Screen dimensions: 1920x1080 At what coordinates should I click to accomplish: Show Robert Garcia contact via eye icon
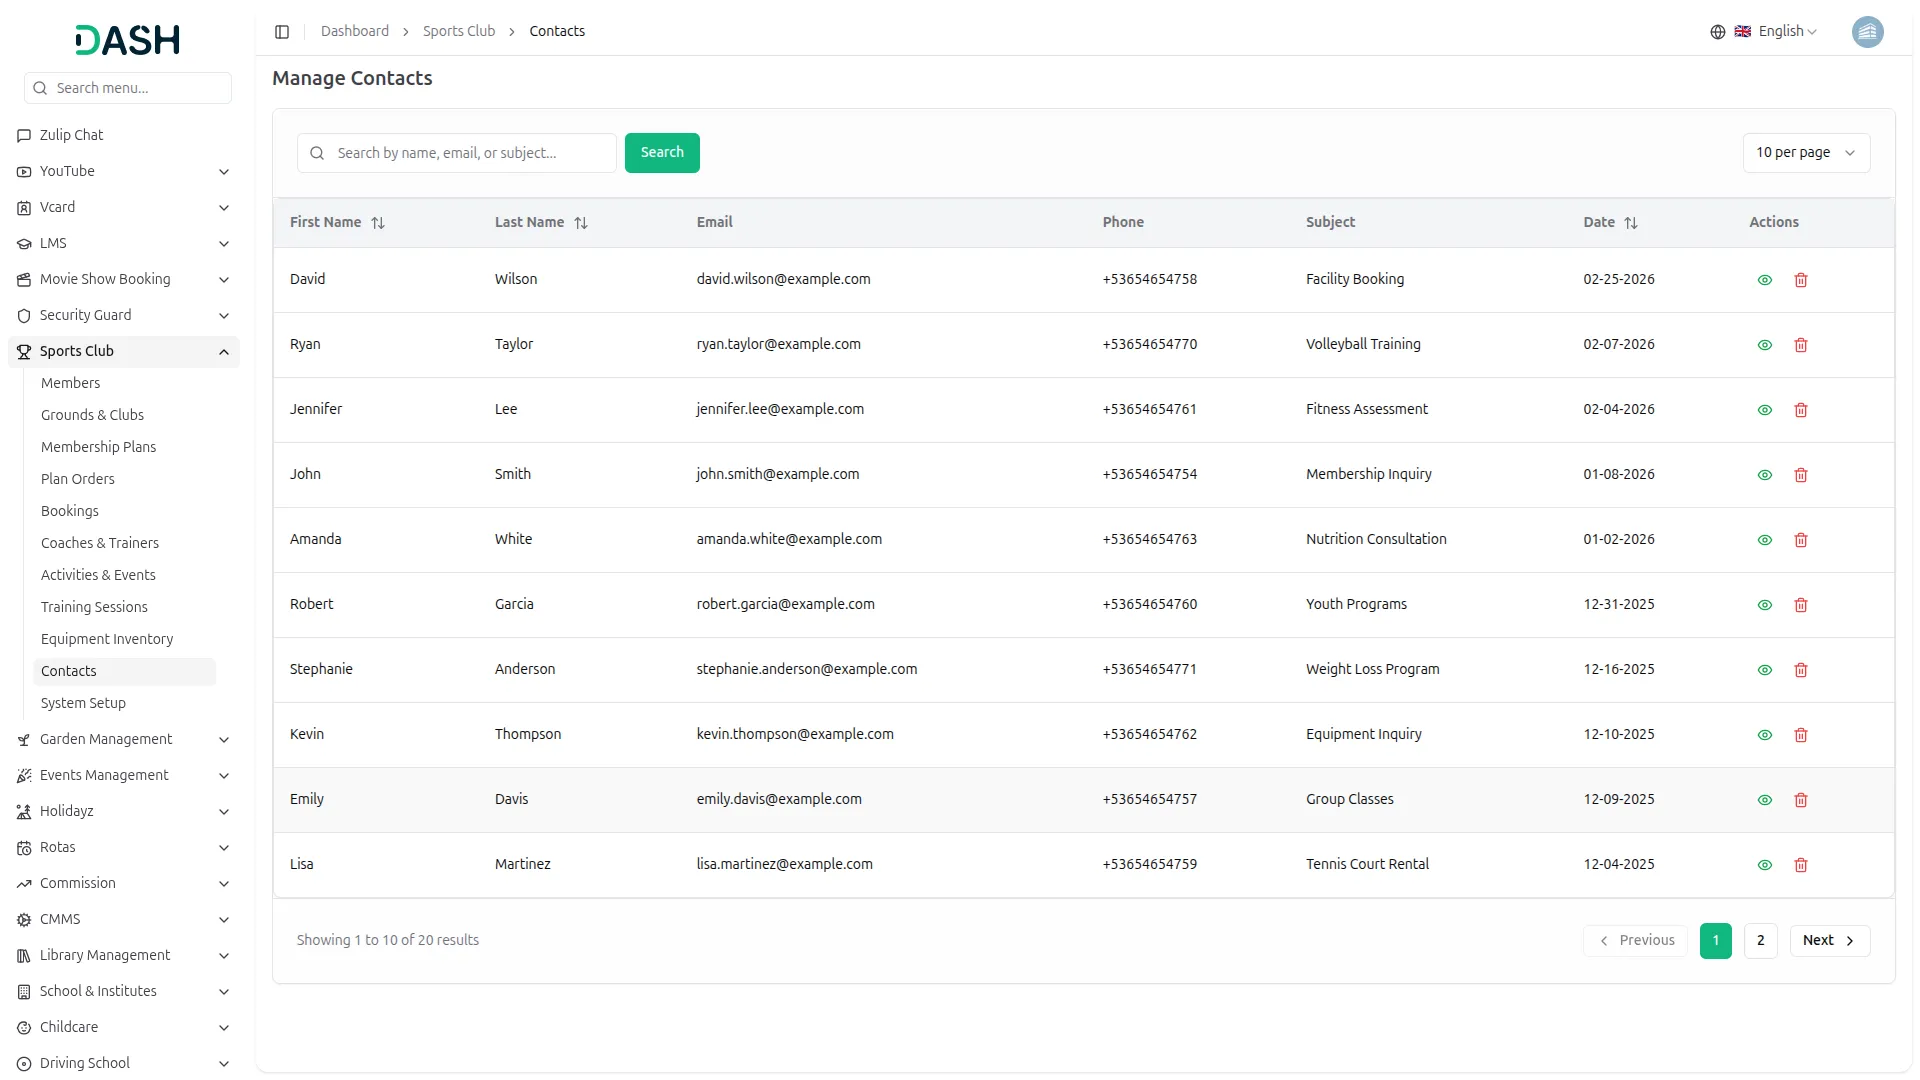pyautogui.click(x=1765, y=605)
